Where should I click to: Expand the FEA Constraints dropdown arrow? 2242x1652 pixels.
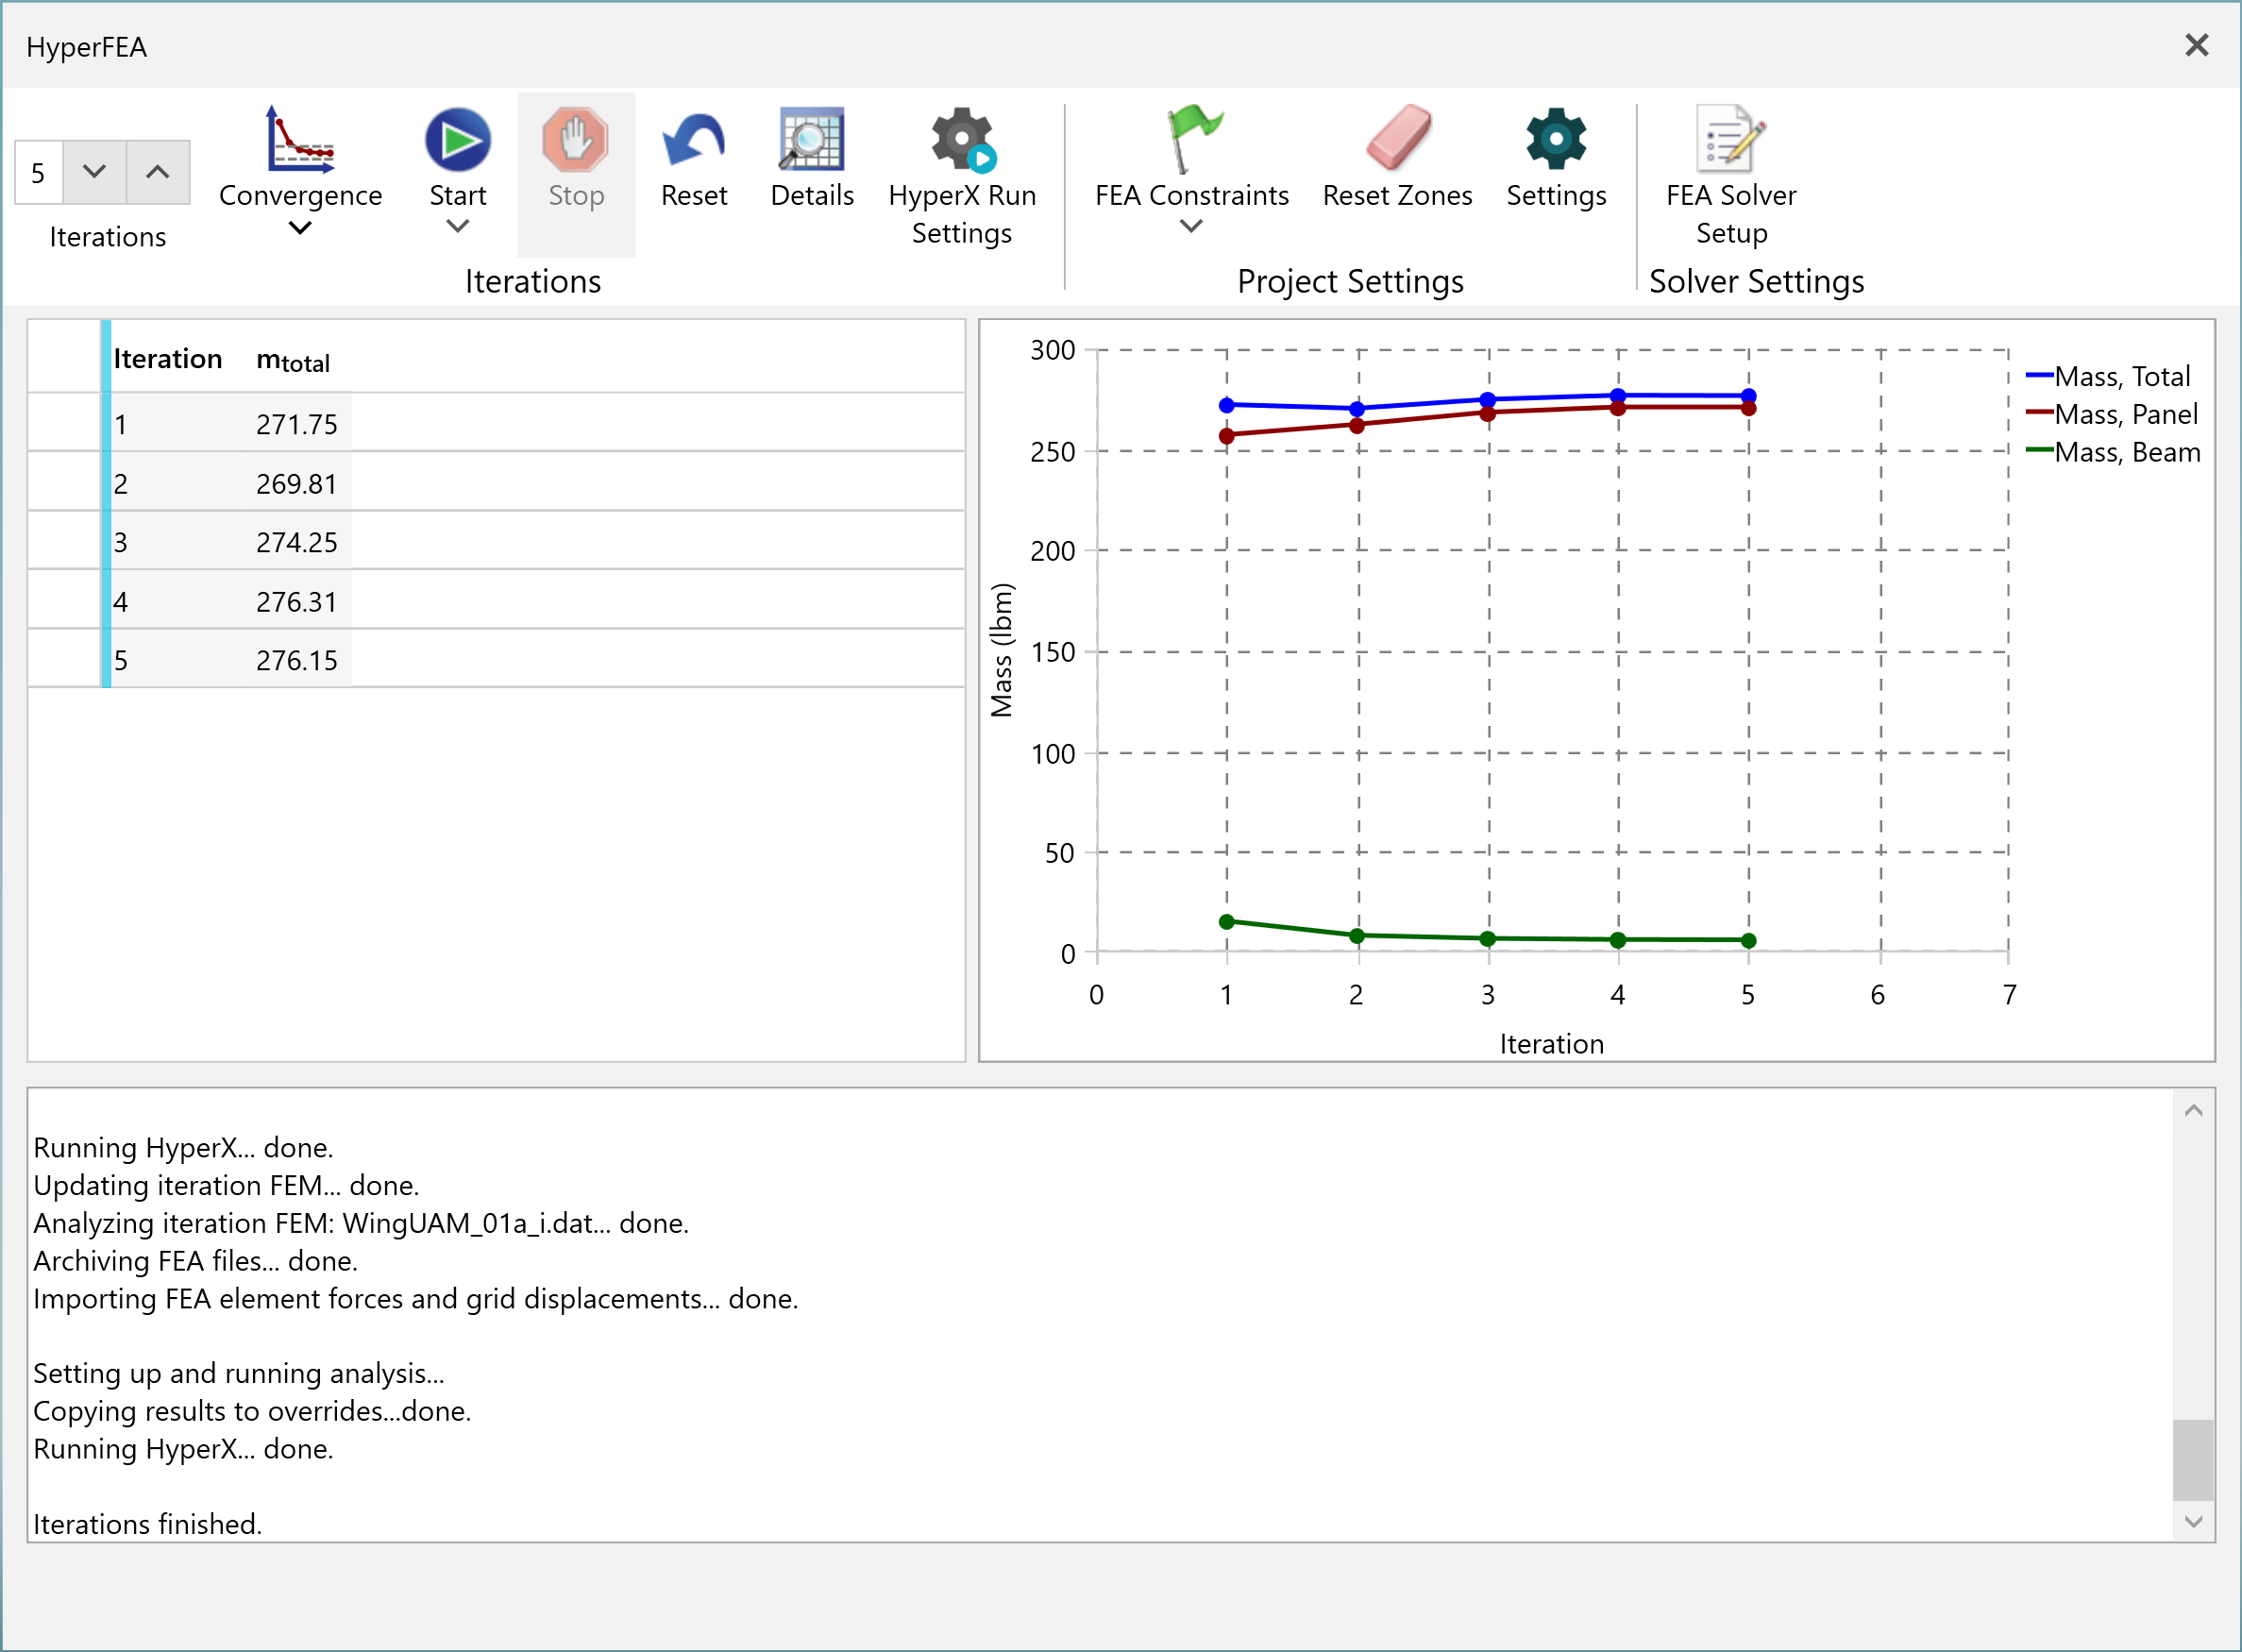tap(1191, 226)
